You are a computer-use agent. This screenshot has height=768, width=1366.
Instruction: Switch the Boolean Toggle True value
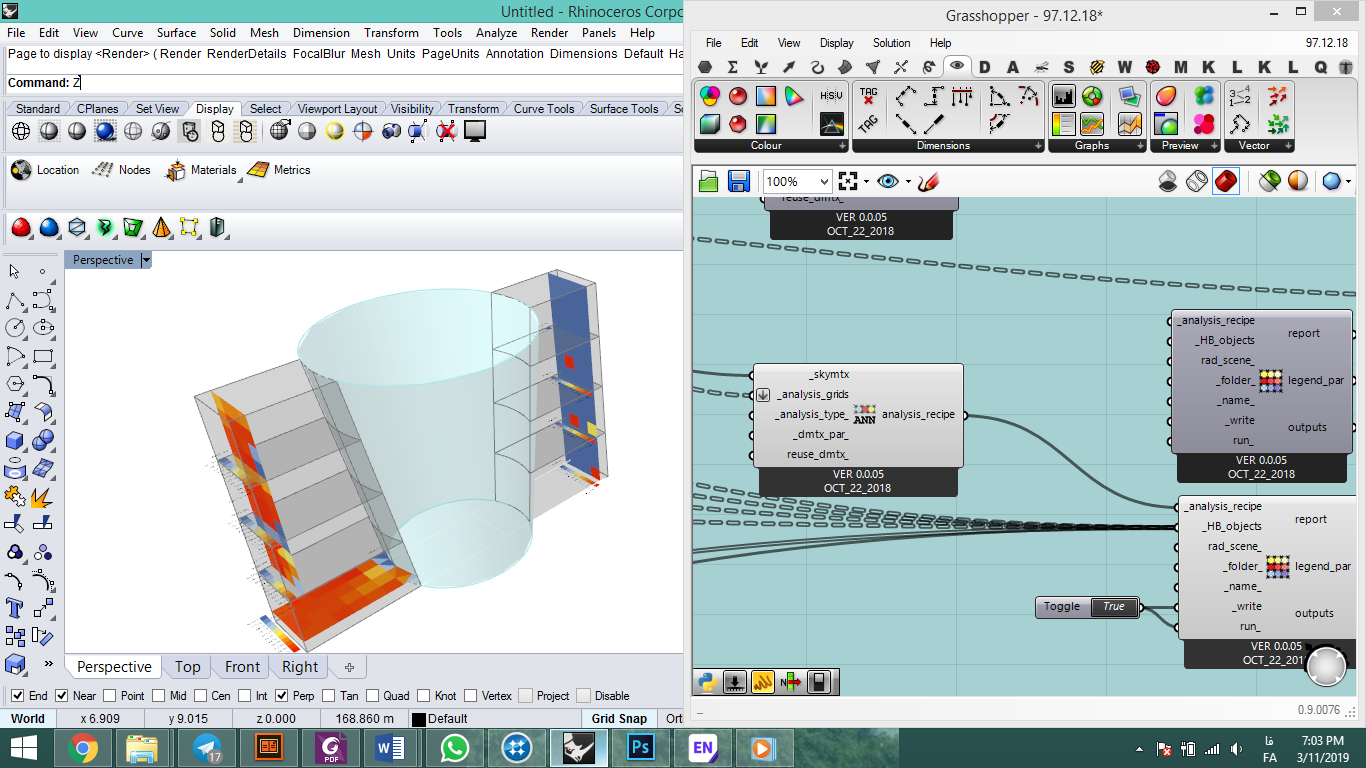click(1114, 606)
